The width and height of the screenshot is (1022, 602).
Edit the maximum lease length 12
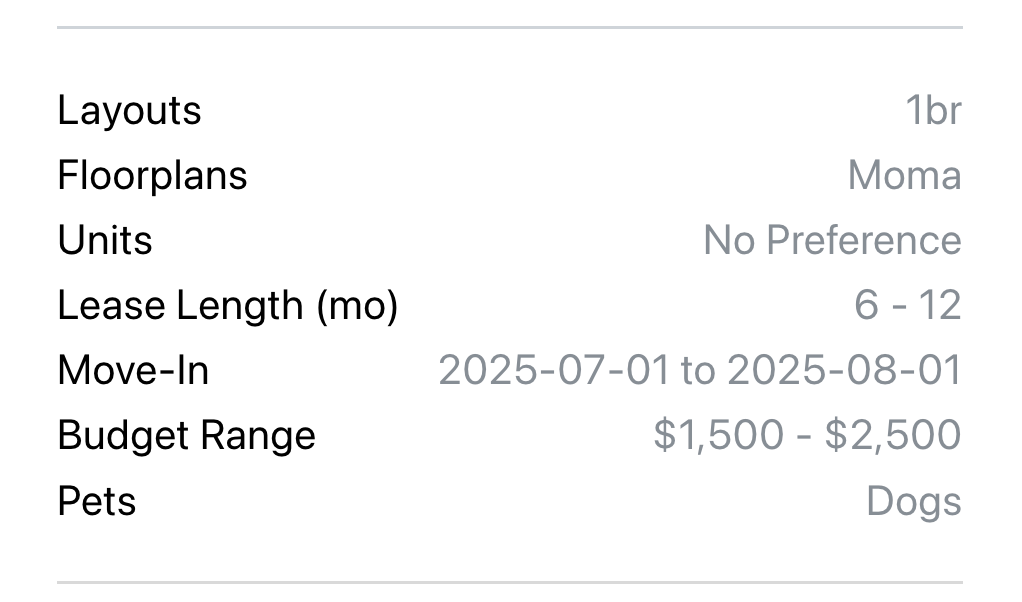coord(940,306)
